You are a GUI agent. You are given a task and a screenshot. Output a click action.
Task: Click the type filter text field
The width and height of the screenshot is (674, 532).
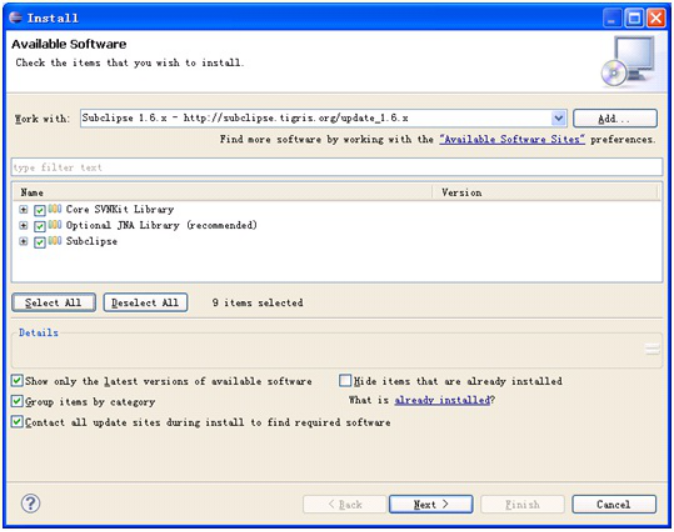336,167
